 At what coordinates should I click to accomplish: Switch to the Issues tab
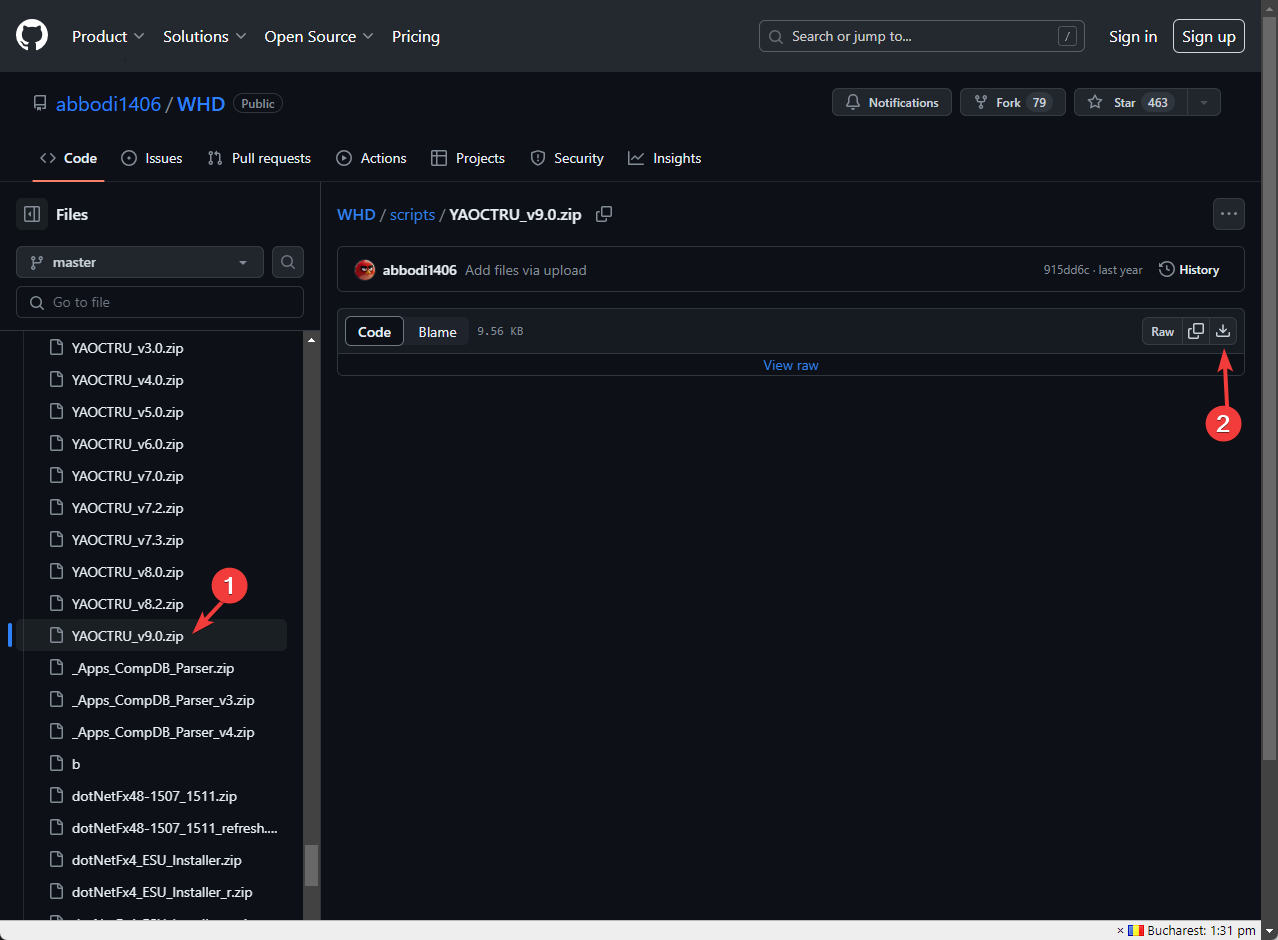(151, 158)
